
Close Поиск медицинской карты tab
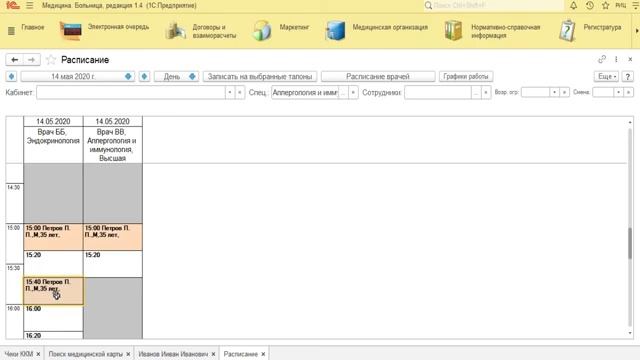tap(128, 354)
